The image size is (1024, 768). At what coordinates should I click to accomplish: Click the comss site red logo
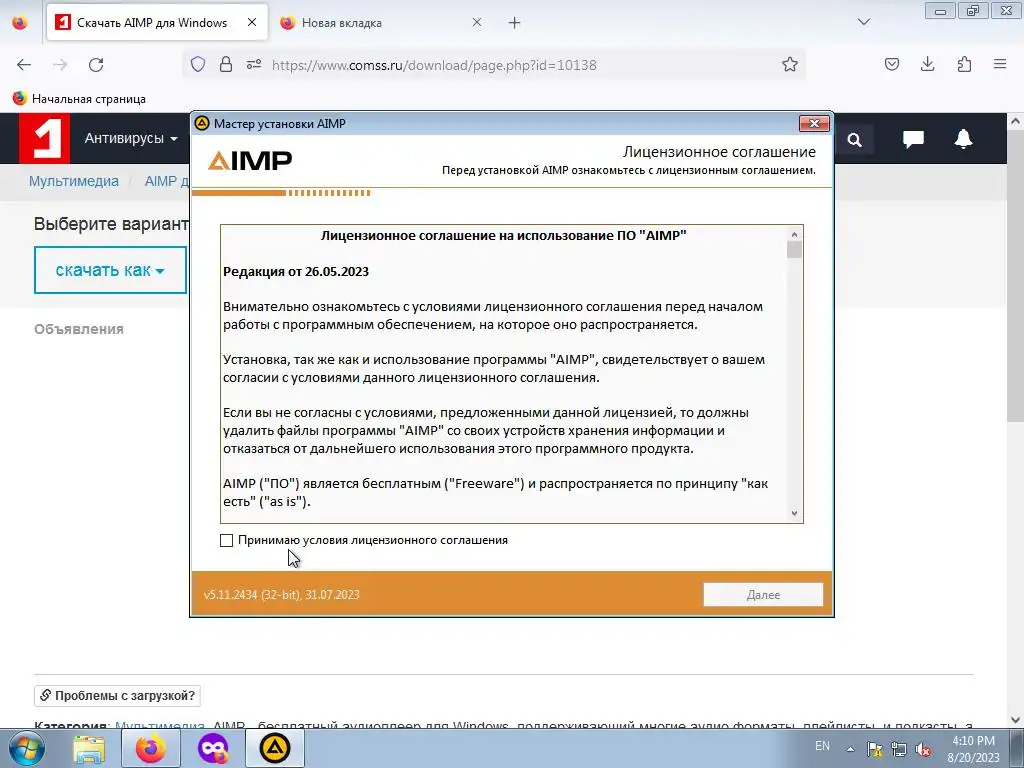[44, 138]
